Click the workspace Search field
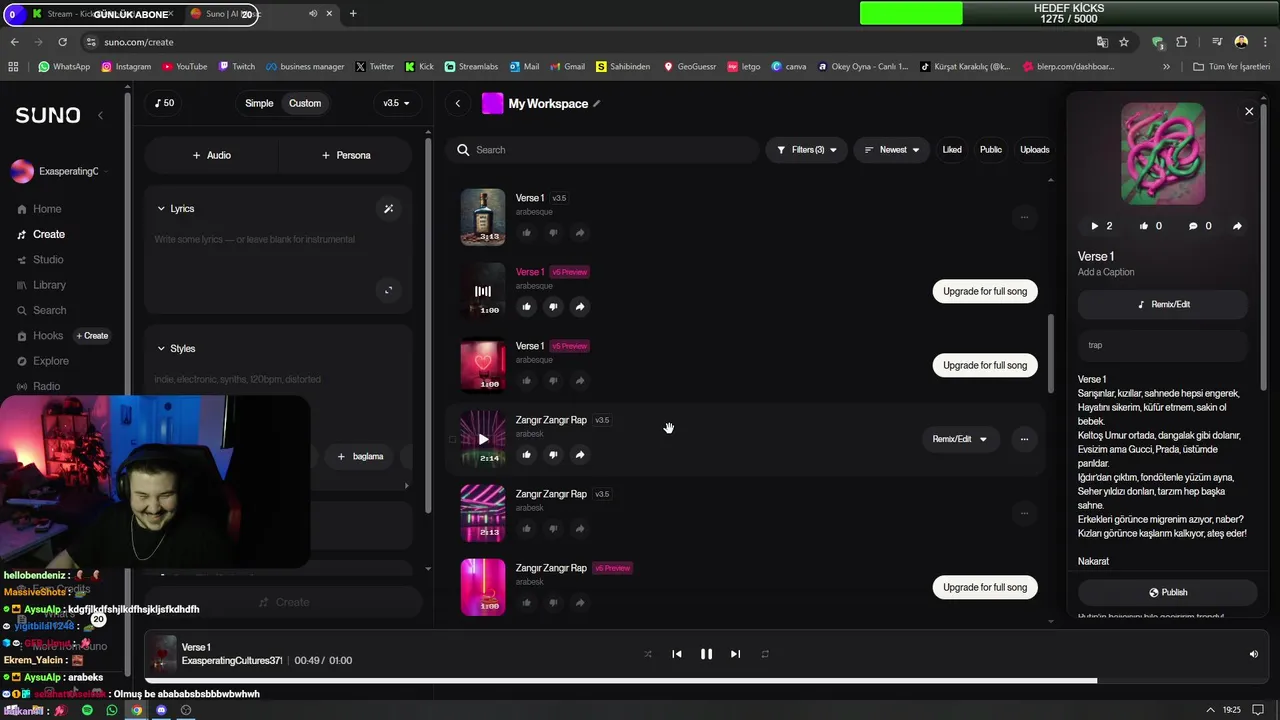1280x720 pixels. pos(603,150)
